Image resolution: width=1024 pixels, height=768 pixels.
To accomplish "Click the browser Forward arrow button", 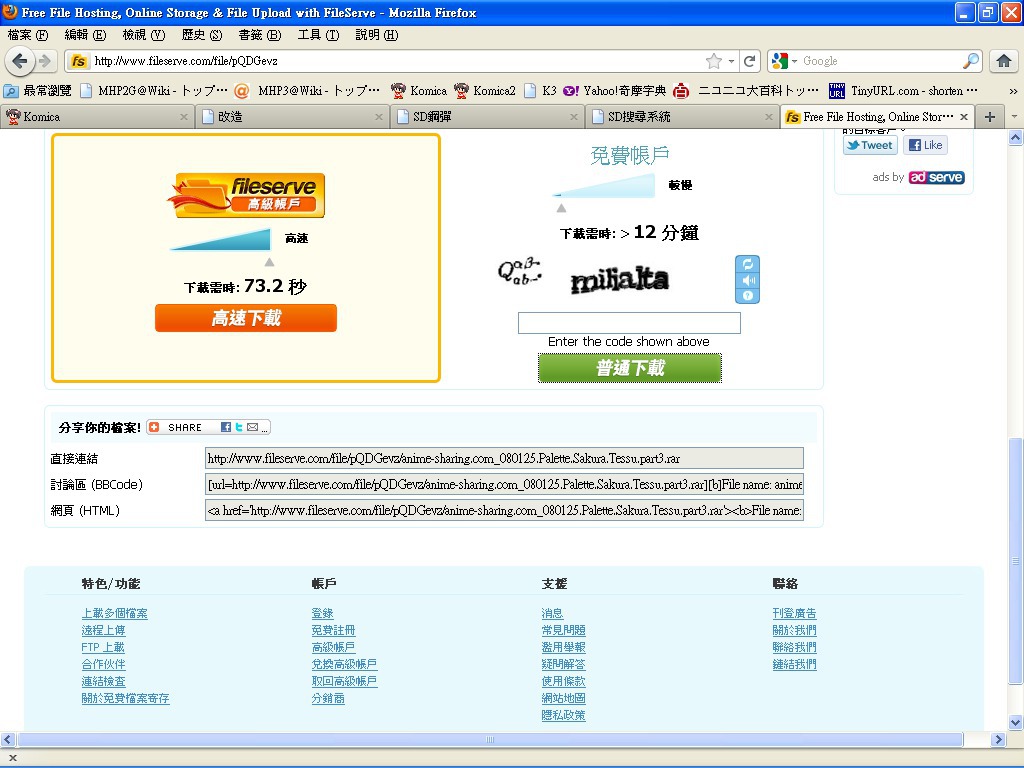I will coord(45,61).
